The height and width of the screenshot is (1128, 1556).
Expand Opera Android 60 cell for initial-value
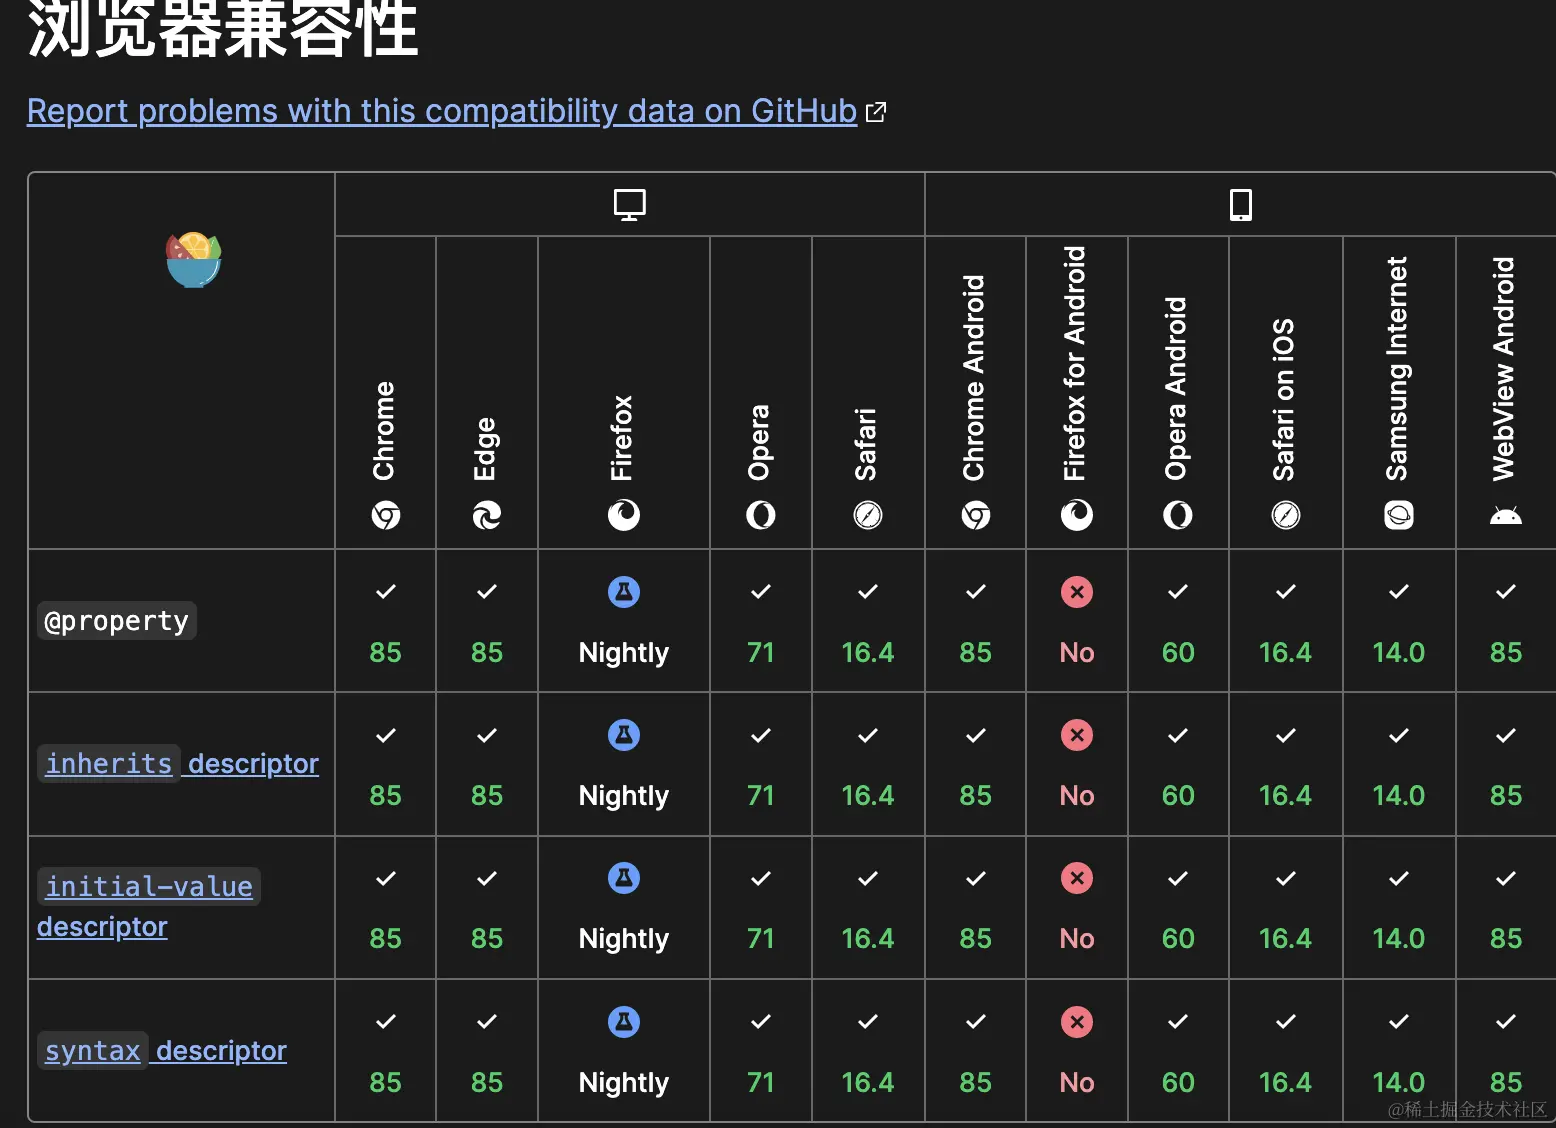pyautogui.click(x=1178, y=907)
